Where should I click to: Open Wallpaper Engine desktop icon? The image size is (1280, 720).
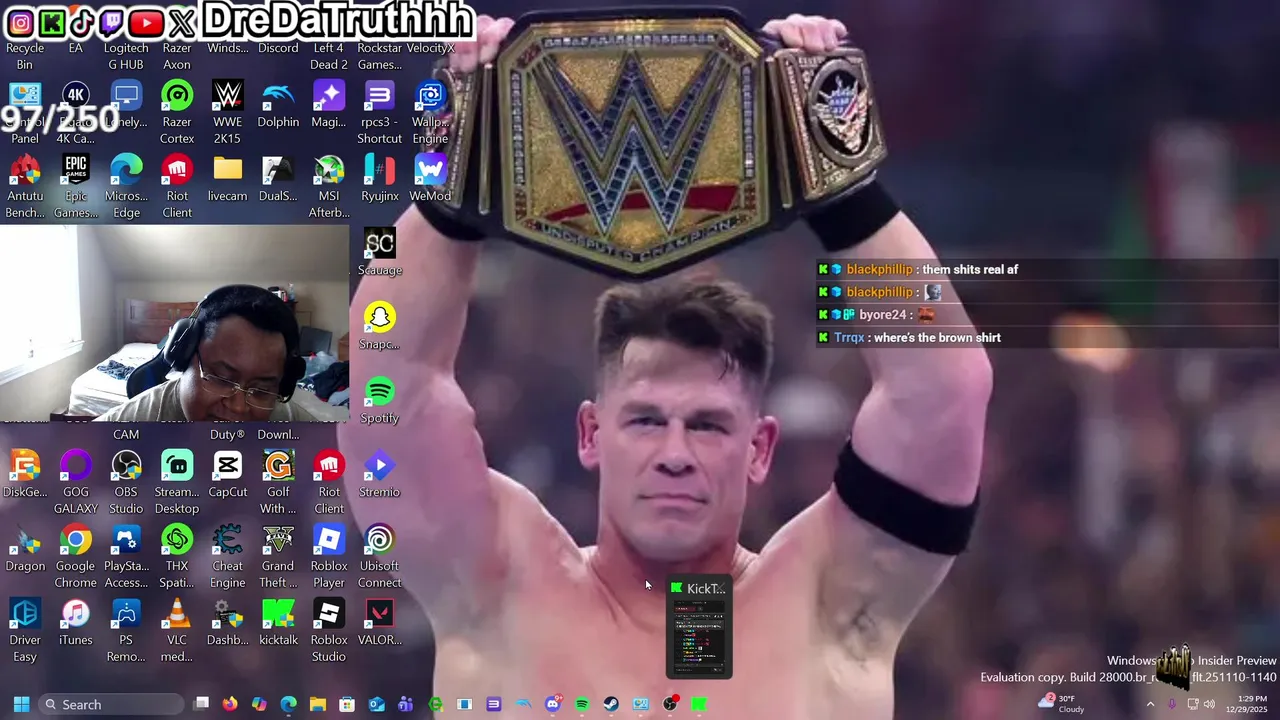(x=430, y=112)
